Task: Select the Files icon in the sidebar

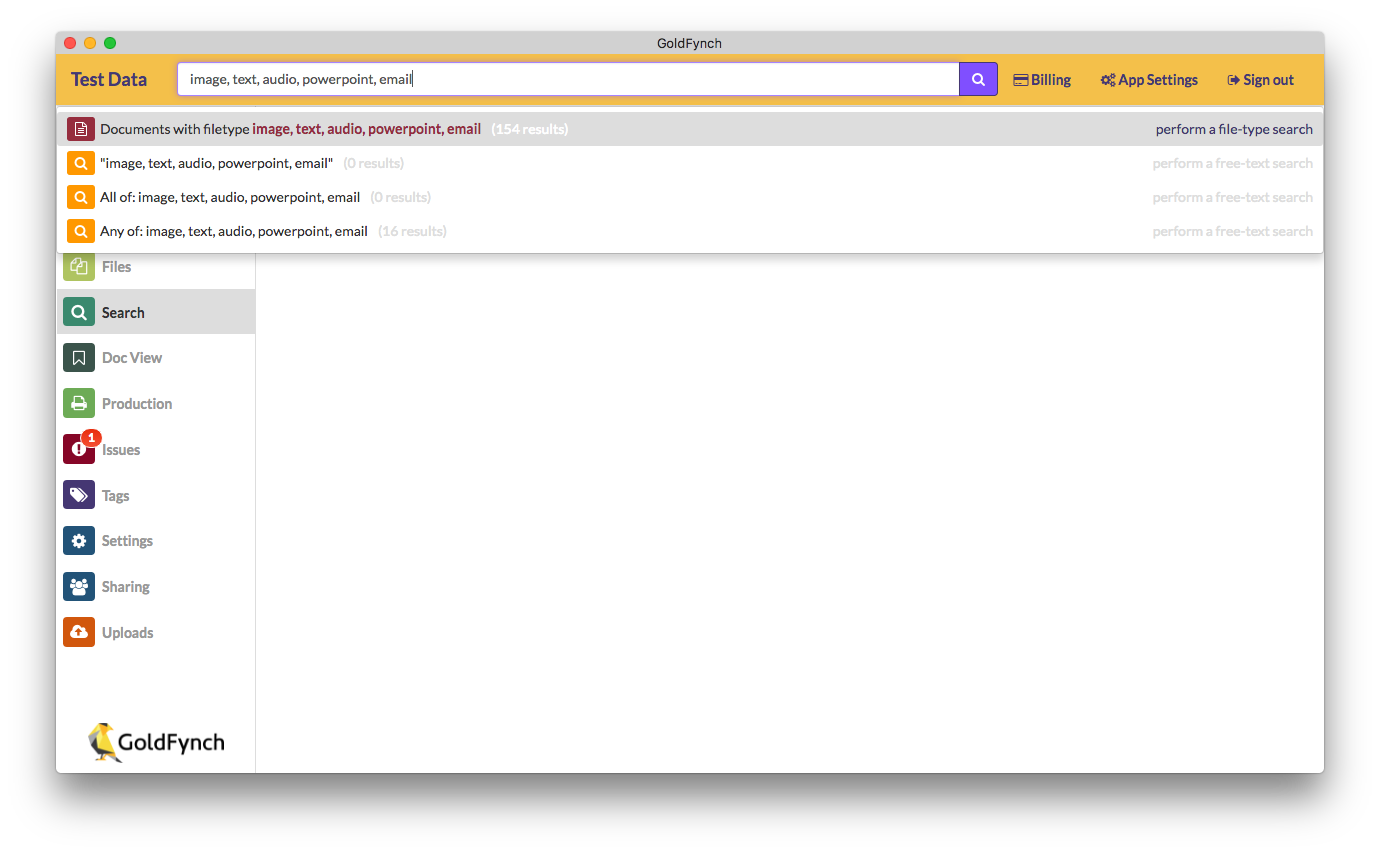Action: coord(78,266)
